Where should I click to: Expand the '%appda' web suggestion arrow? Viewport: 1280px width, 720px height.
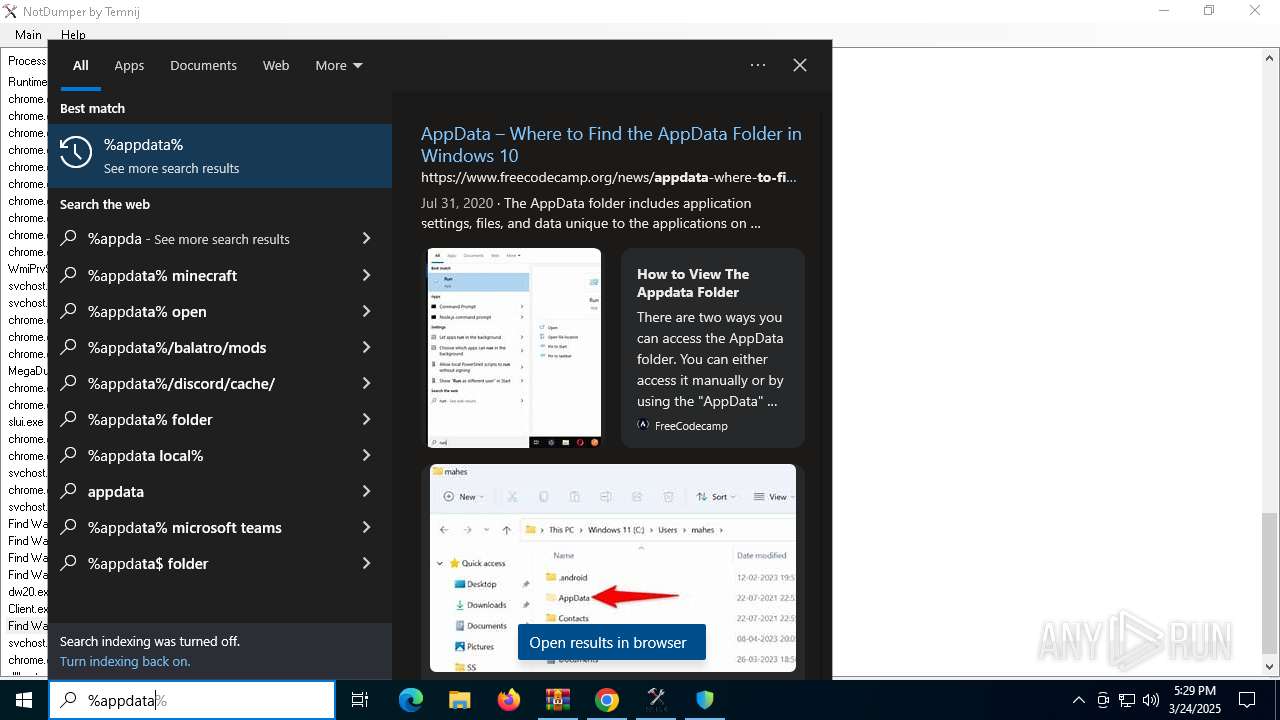(x=366, y=239)
